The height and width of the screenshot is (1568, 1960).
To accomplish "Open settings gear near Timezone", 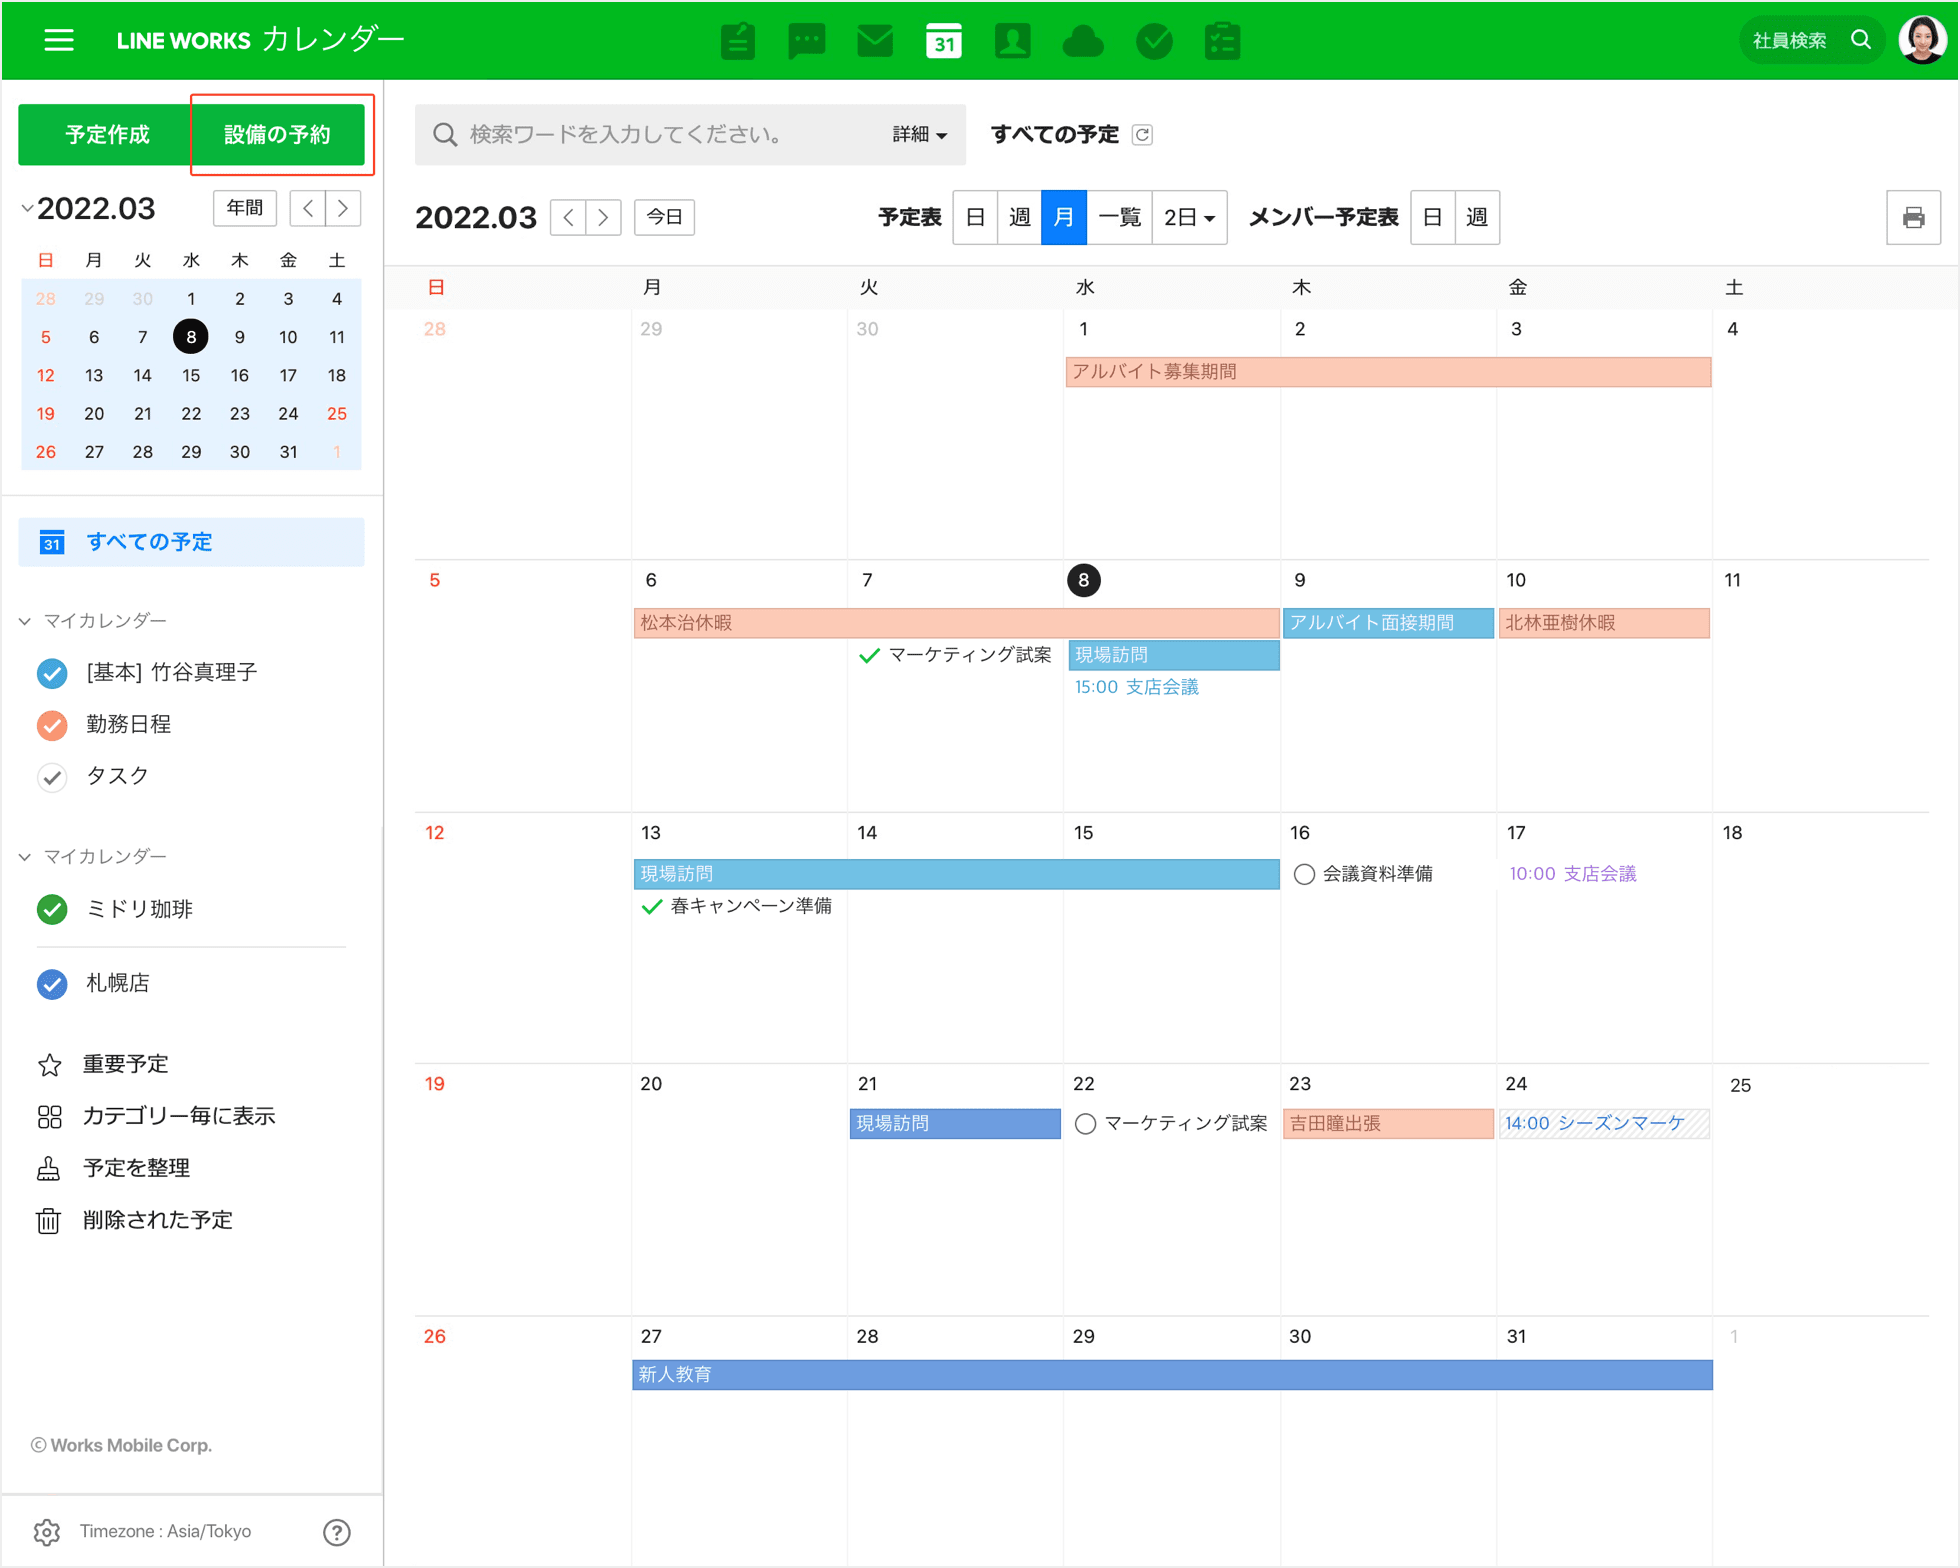I will pos(47,1531).
